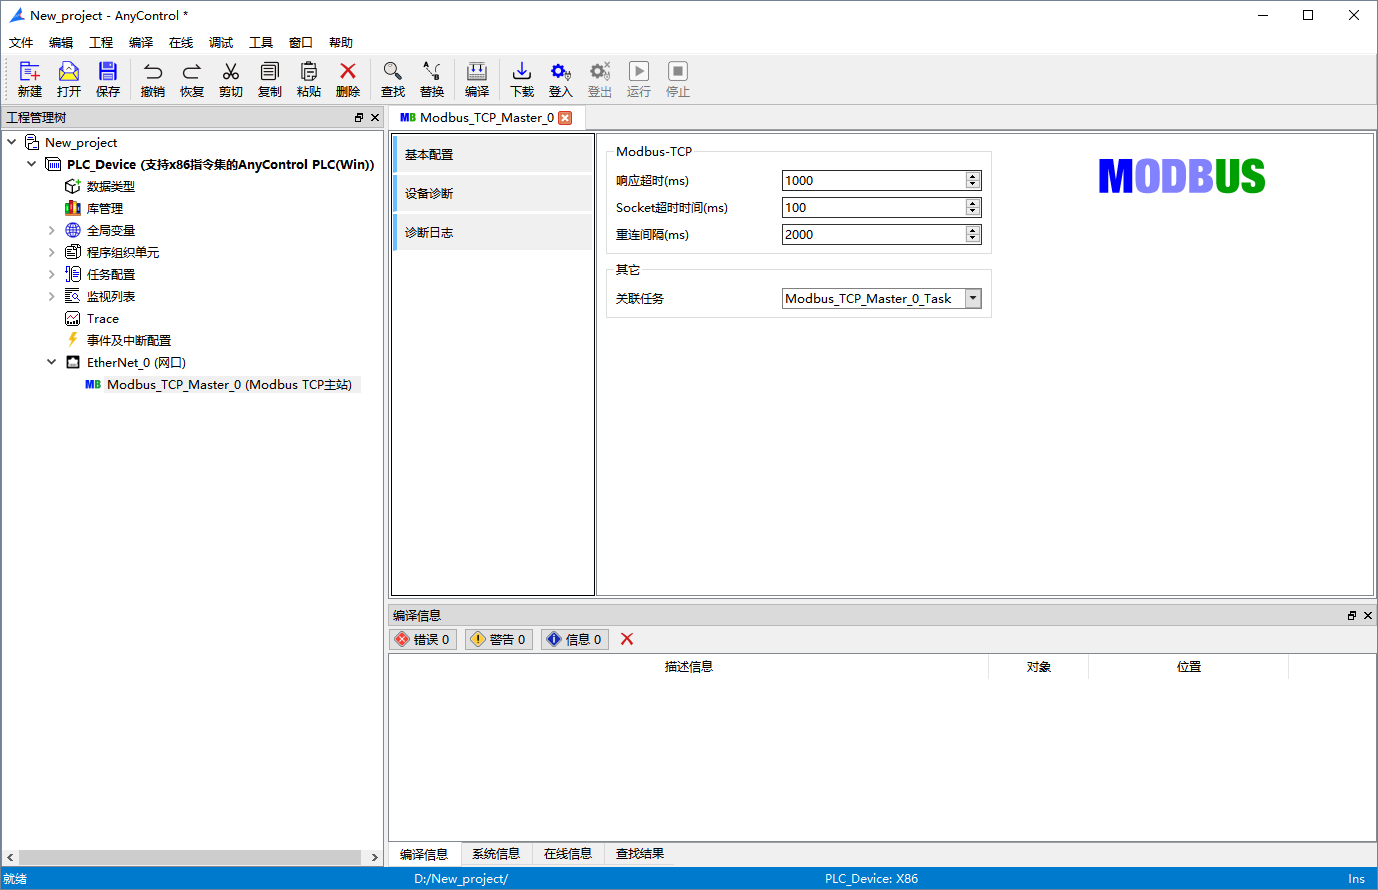Select the 基本配置 side tab
1378x890 pixels.
tap(494, 154)
